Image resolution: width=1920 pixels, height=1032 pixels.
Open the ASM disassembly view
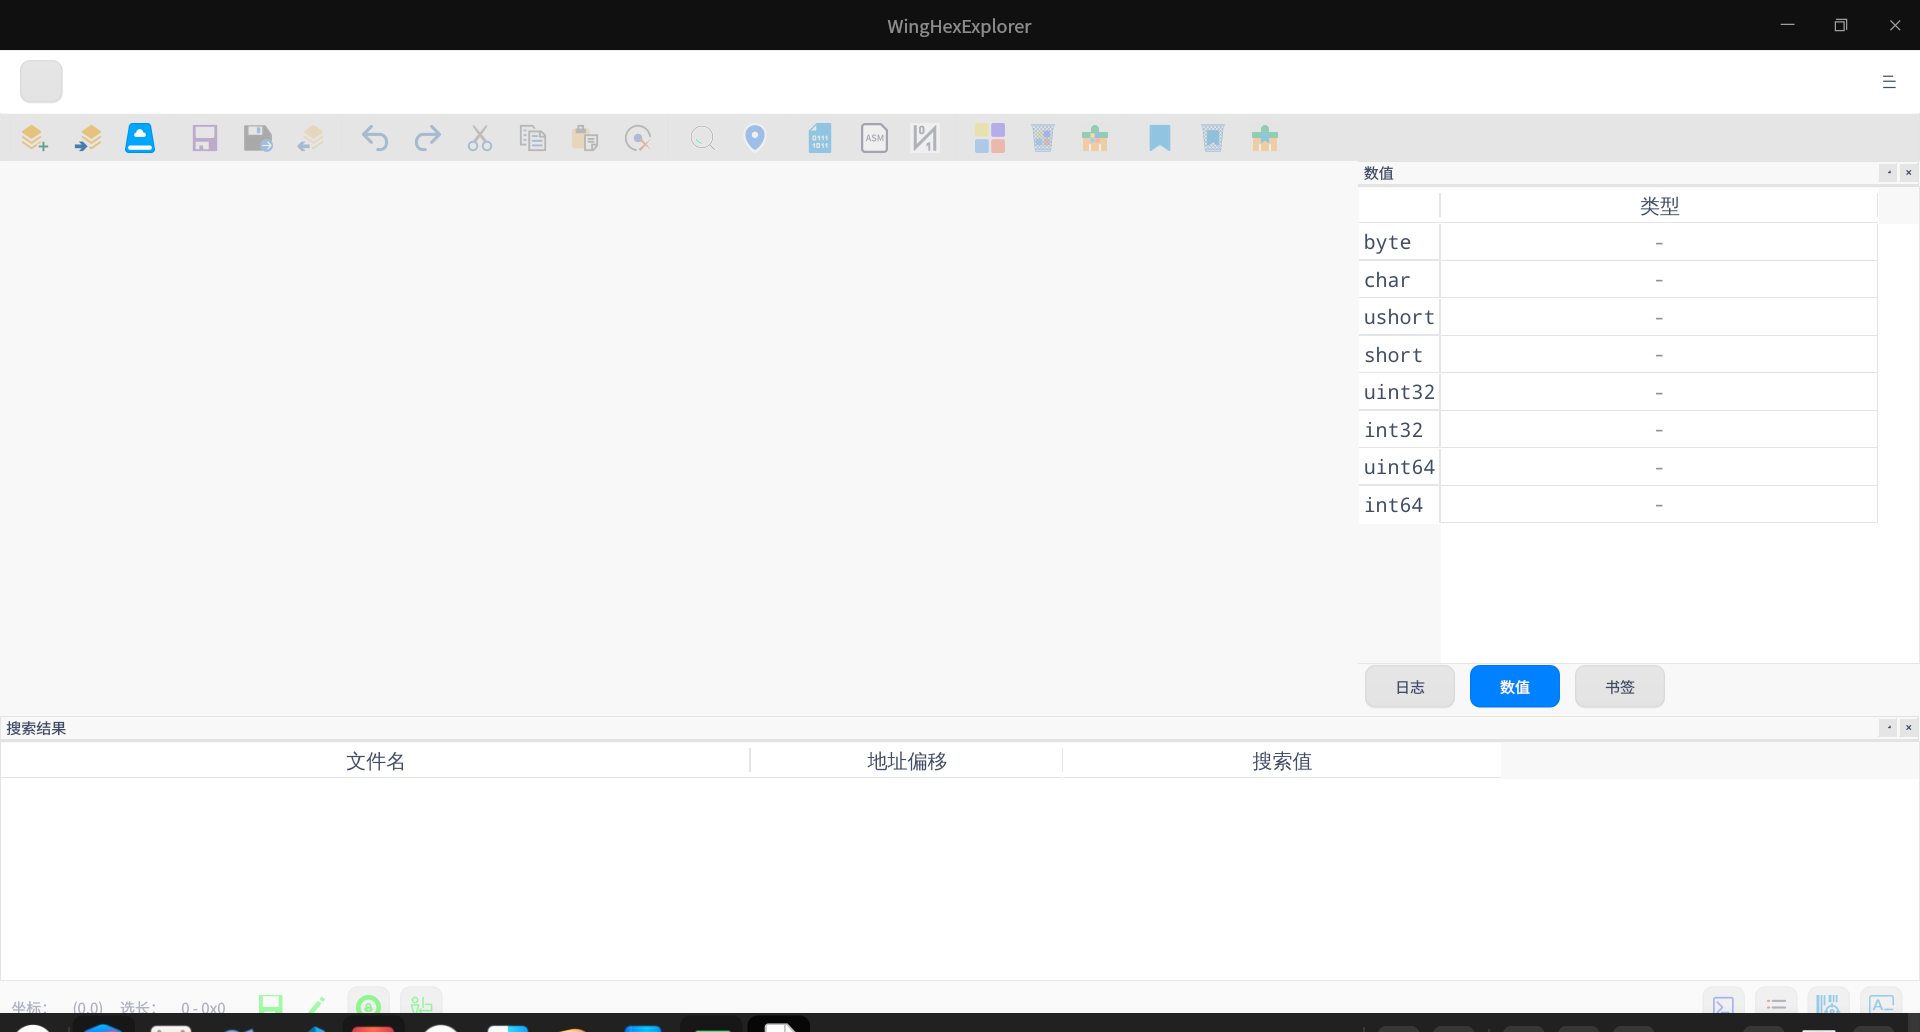(x=874, y=138)
